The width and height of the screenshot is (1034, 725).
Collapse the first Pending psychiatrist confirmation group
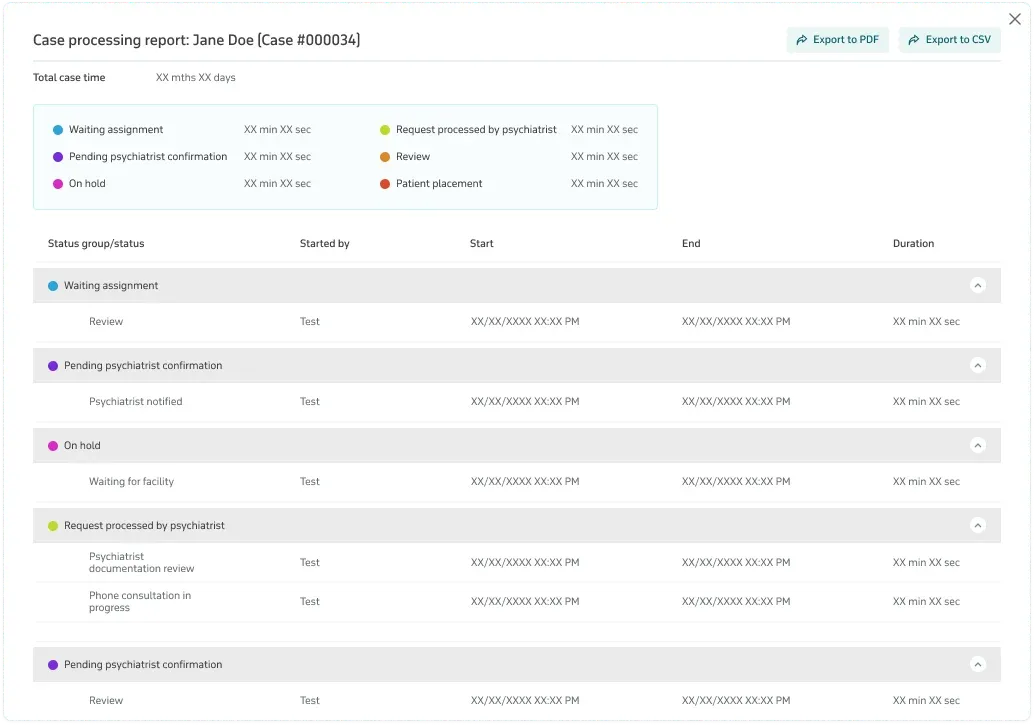[x=978, y=365]
